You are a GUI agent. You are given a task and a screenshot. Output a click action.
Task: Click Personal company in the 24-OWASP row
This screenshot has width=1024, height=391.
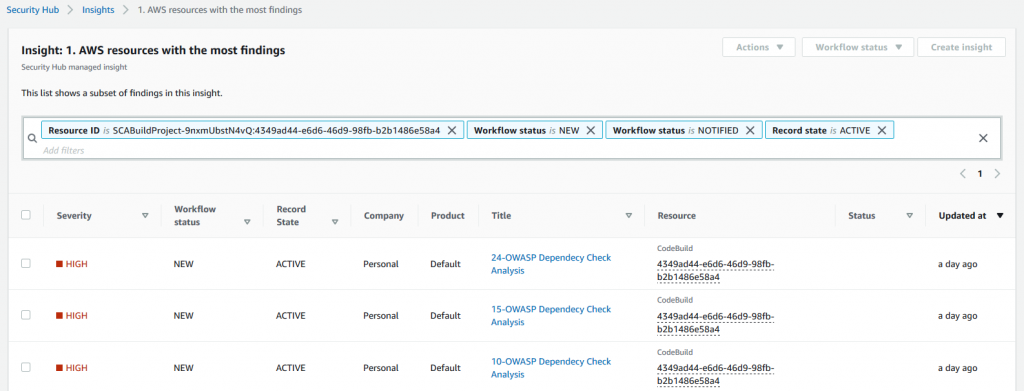tap(381, 264)
